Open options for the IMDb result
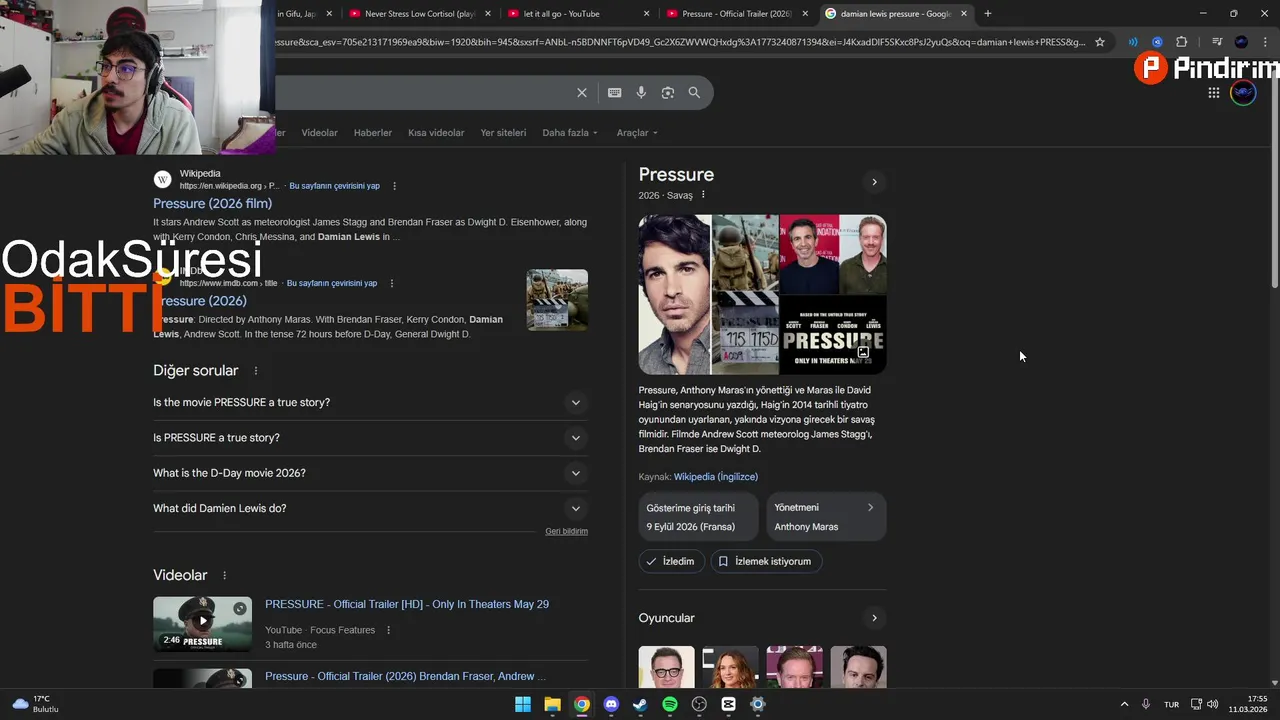Image resolution: width=1280 pixels, height=720 pixels. 392,283
